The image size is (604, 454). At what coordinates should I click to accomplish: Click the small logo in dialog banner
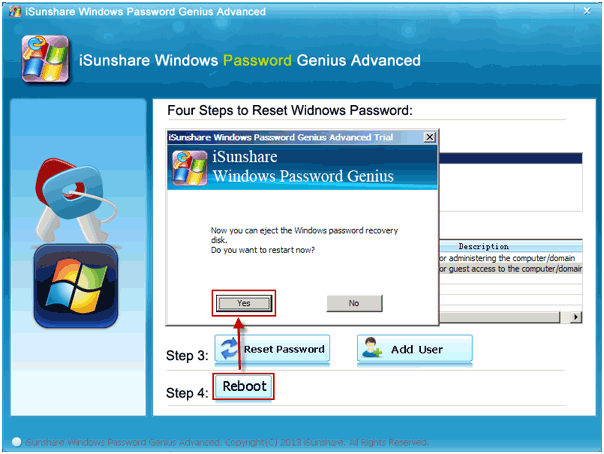pos(190,168)
